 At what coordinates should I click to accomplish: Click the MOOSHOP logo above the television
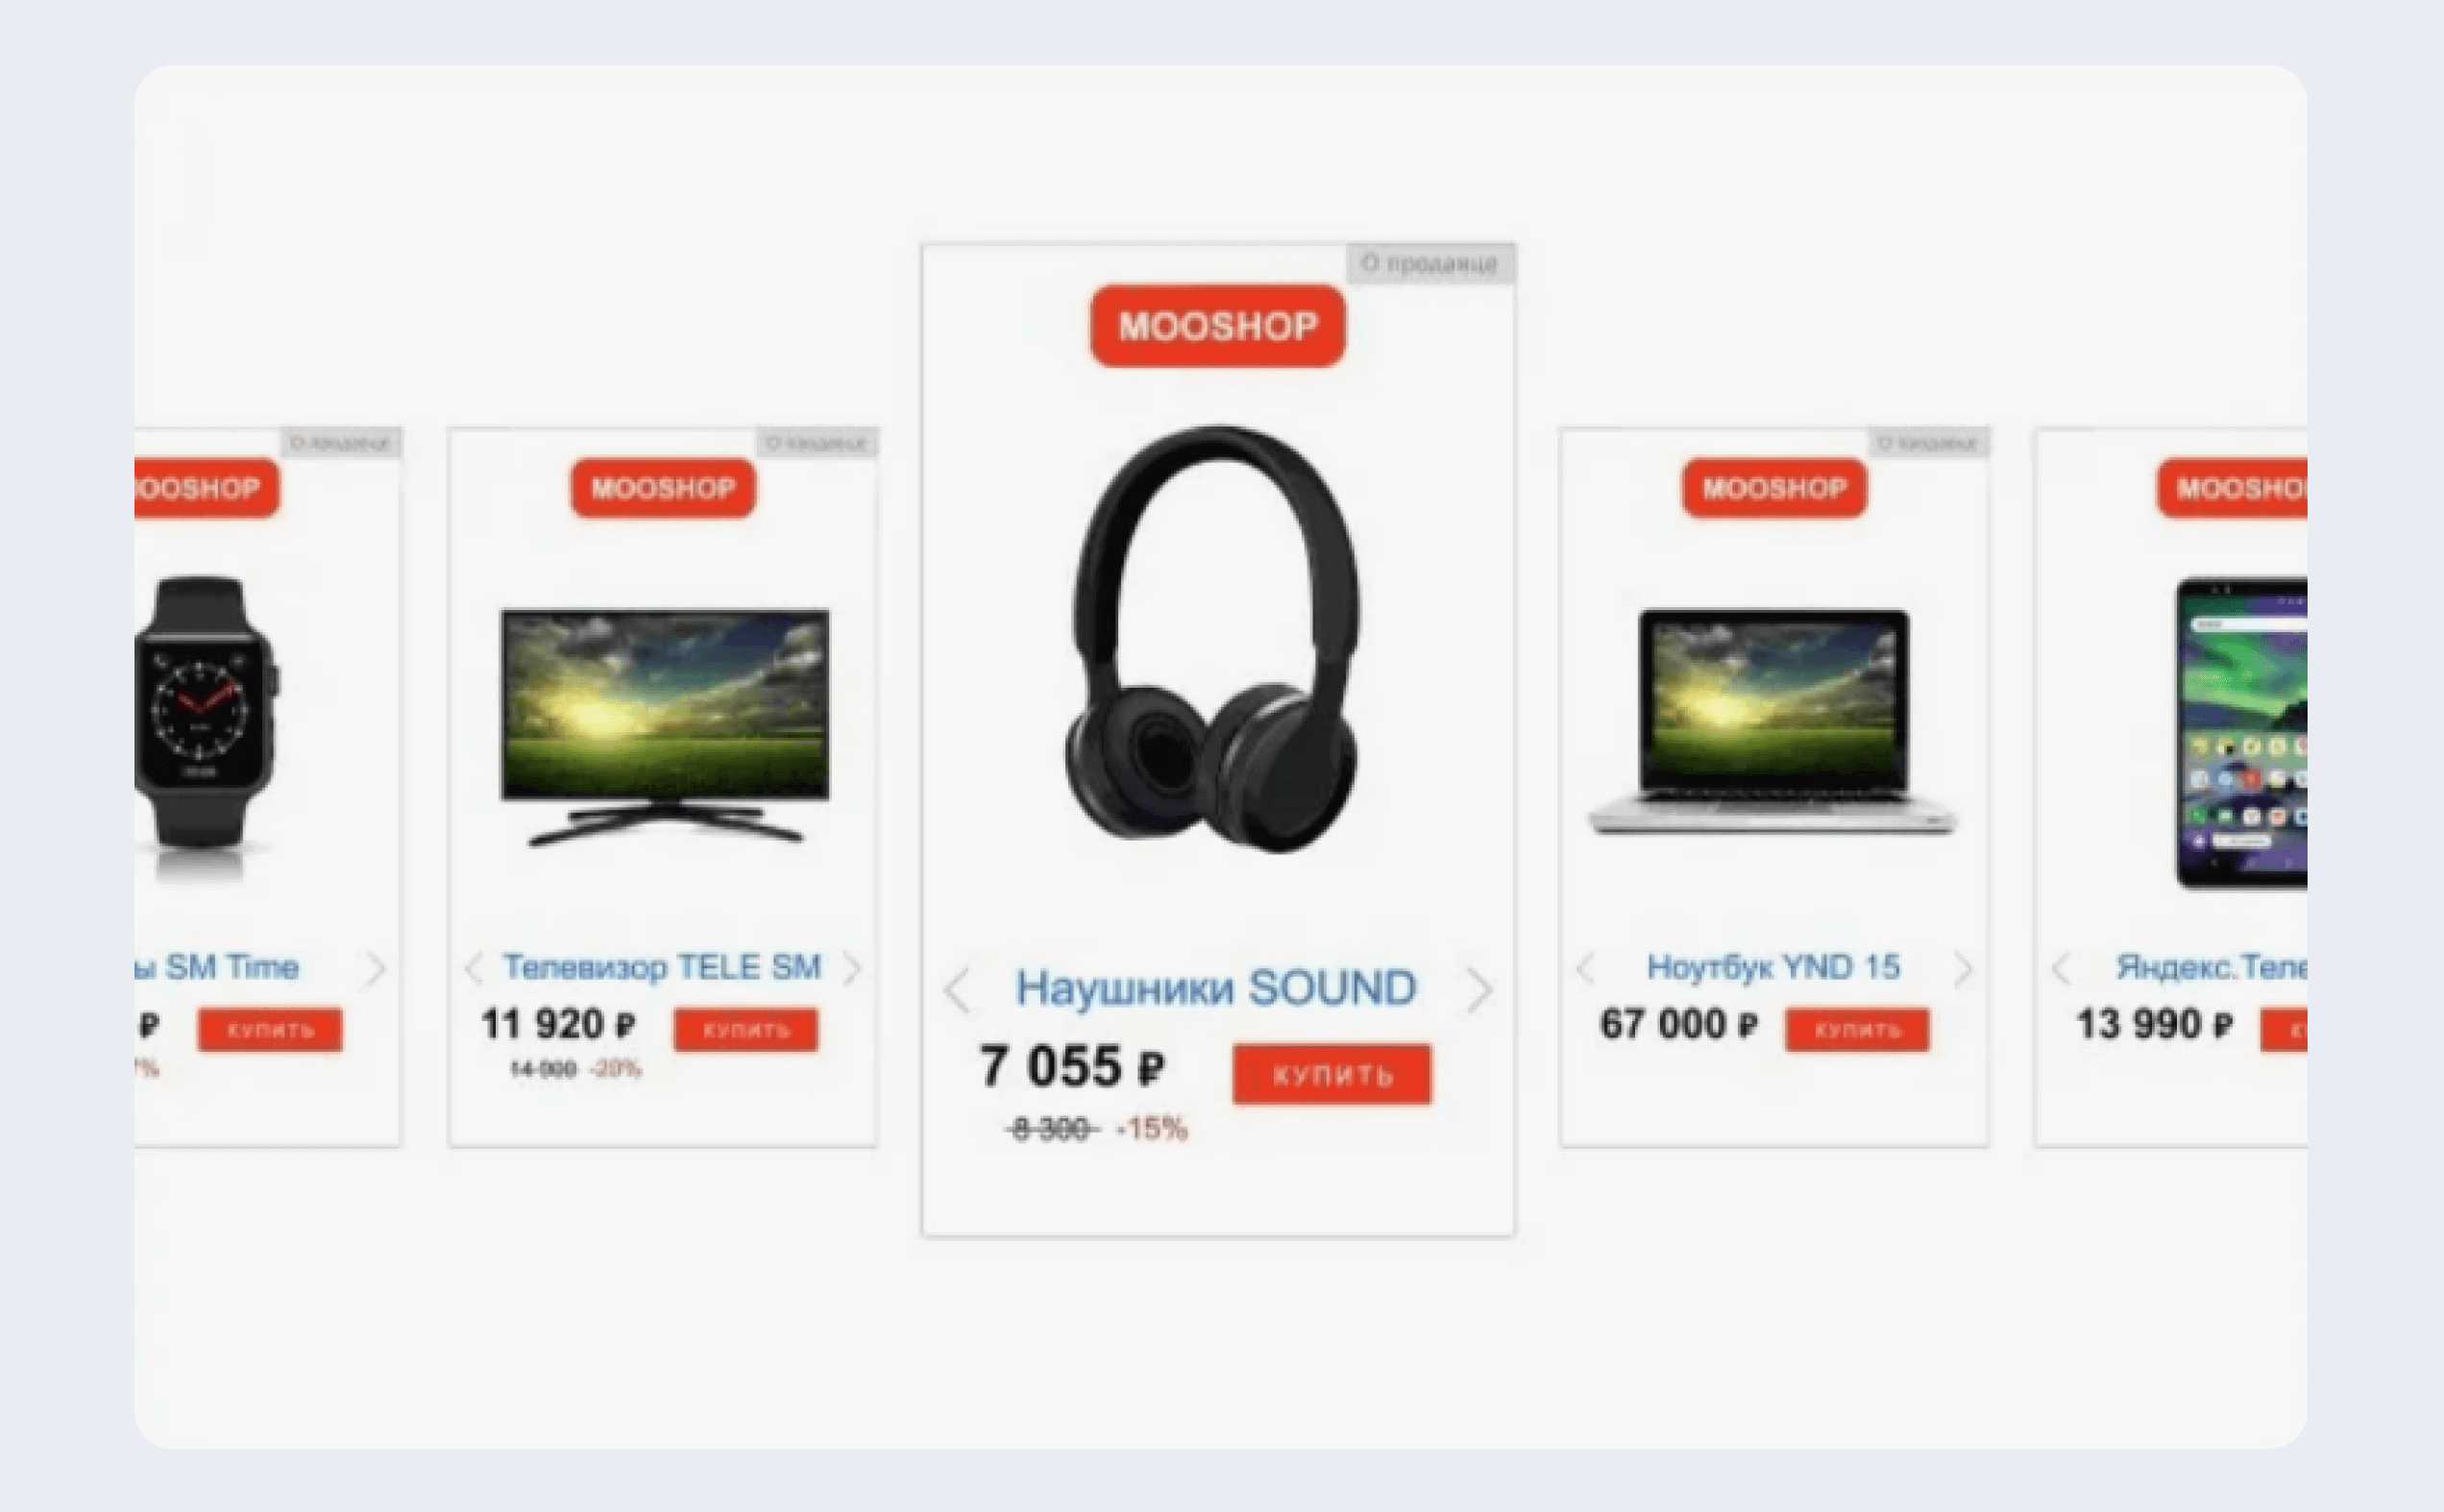(x=662, y=488)
